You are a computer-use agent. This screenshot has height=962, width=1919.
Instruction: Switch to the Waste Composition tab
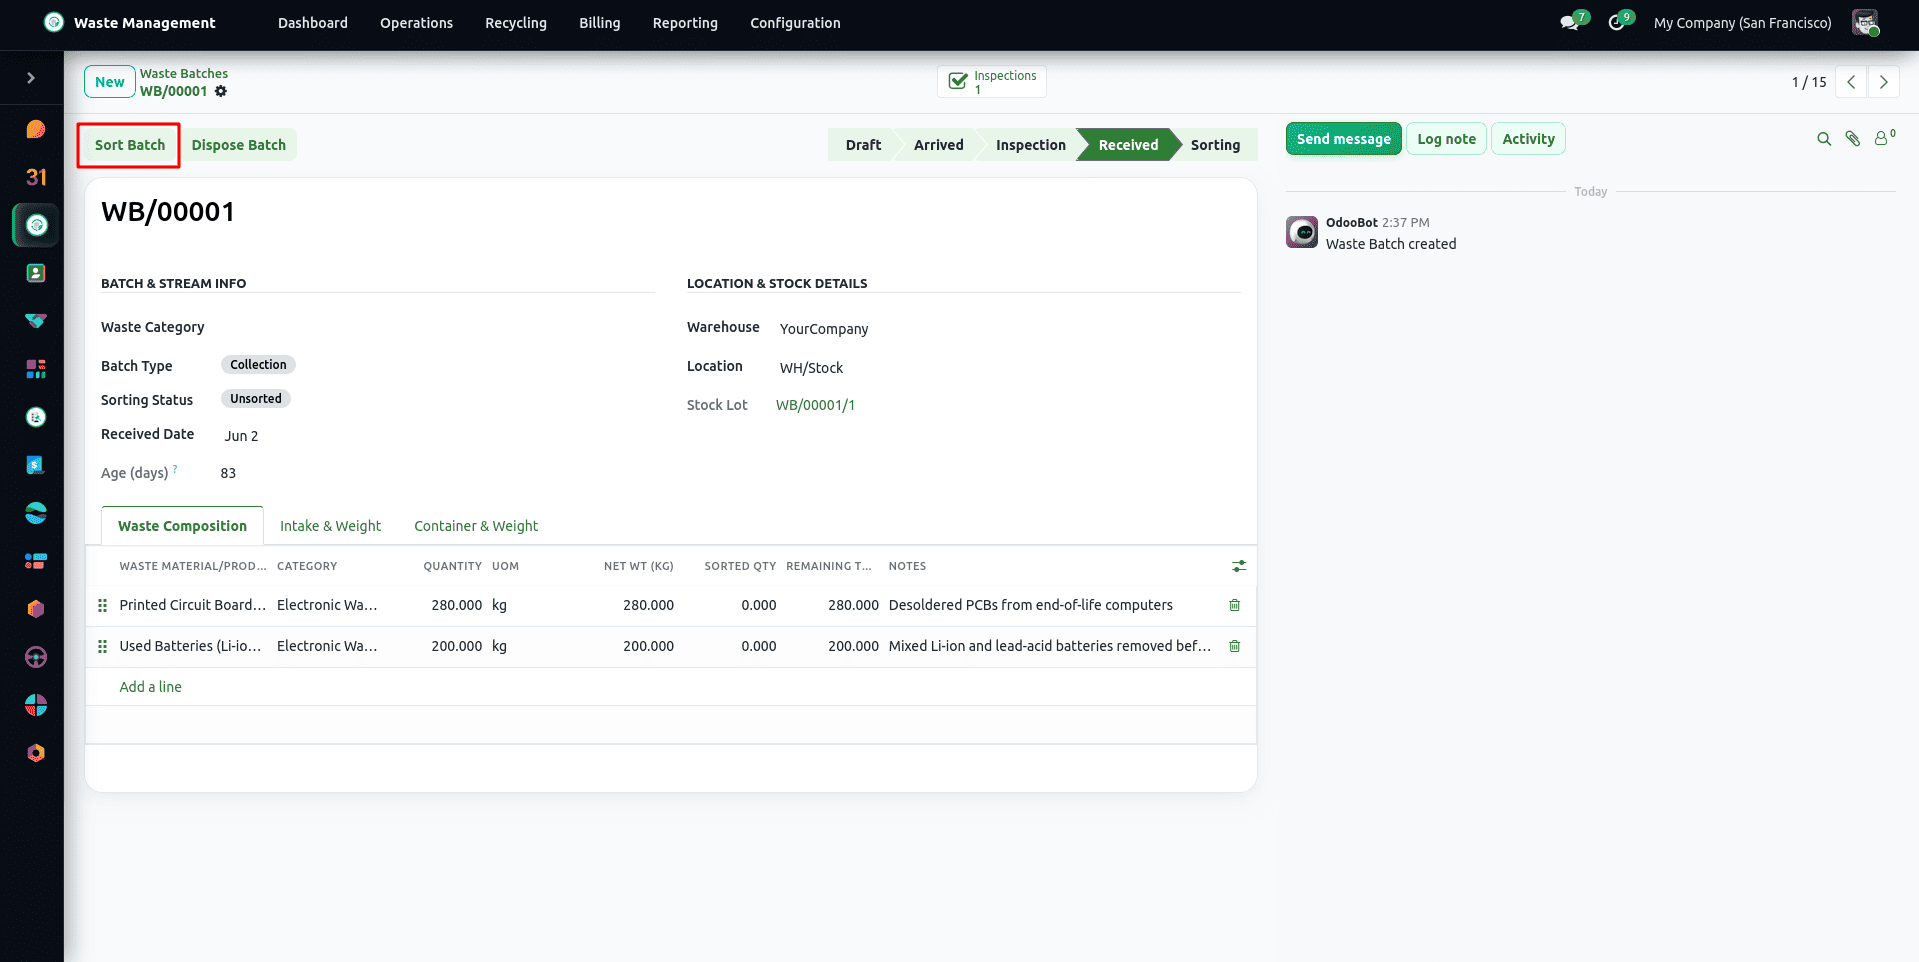[x=182, y=526]
